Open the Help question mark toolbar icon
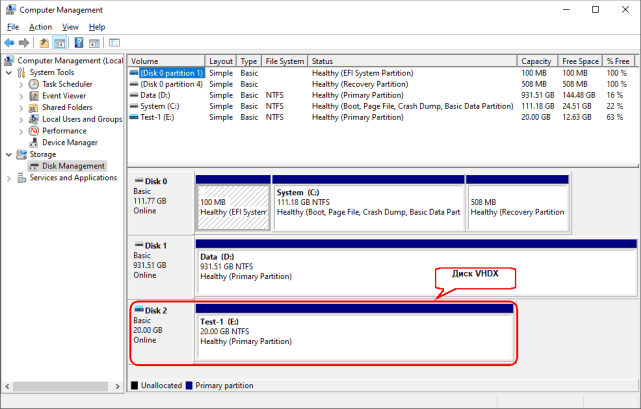 tap(79, 43)
